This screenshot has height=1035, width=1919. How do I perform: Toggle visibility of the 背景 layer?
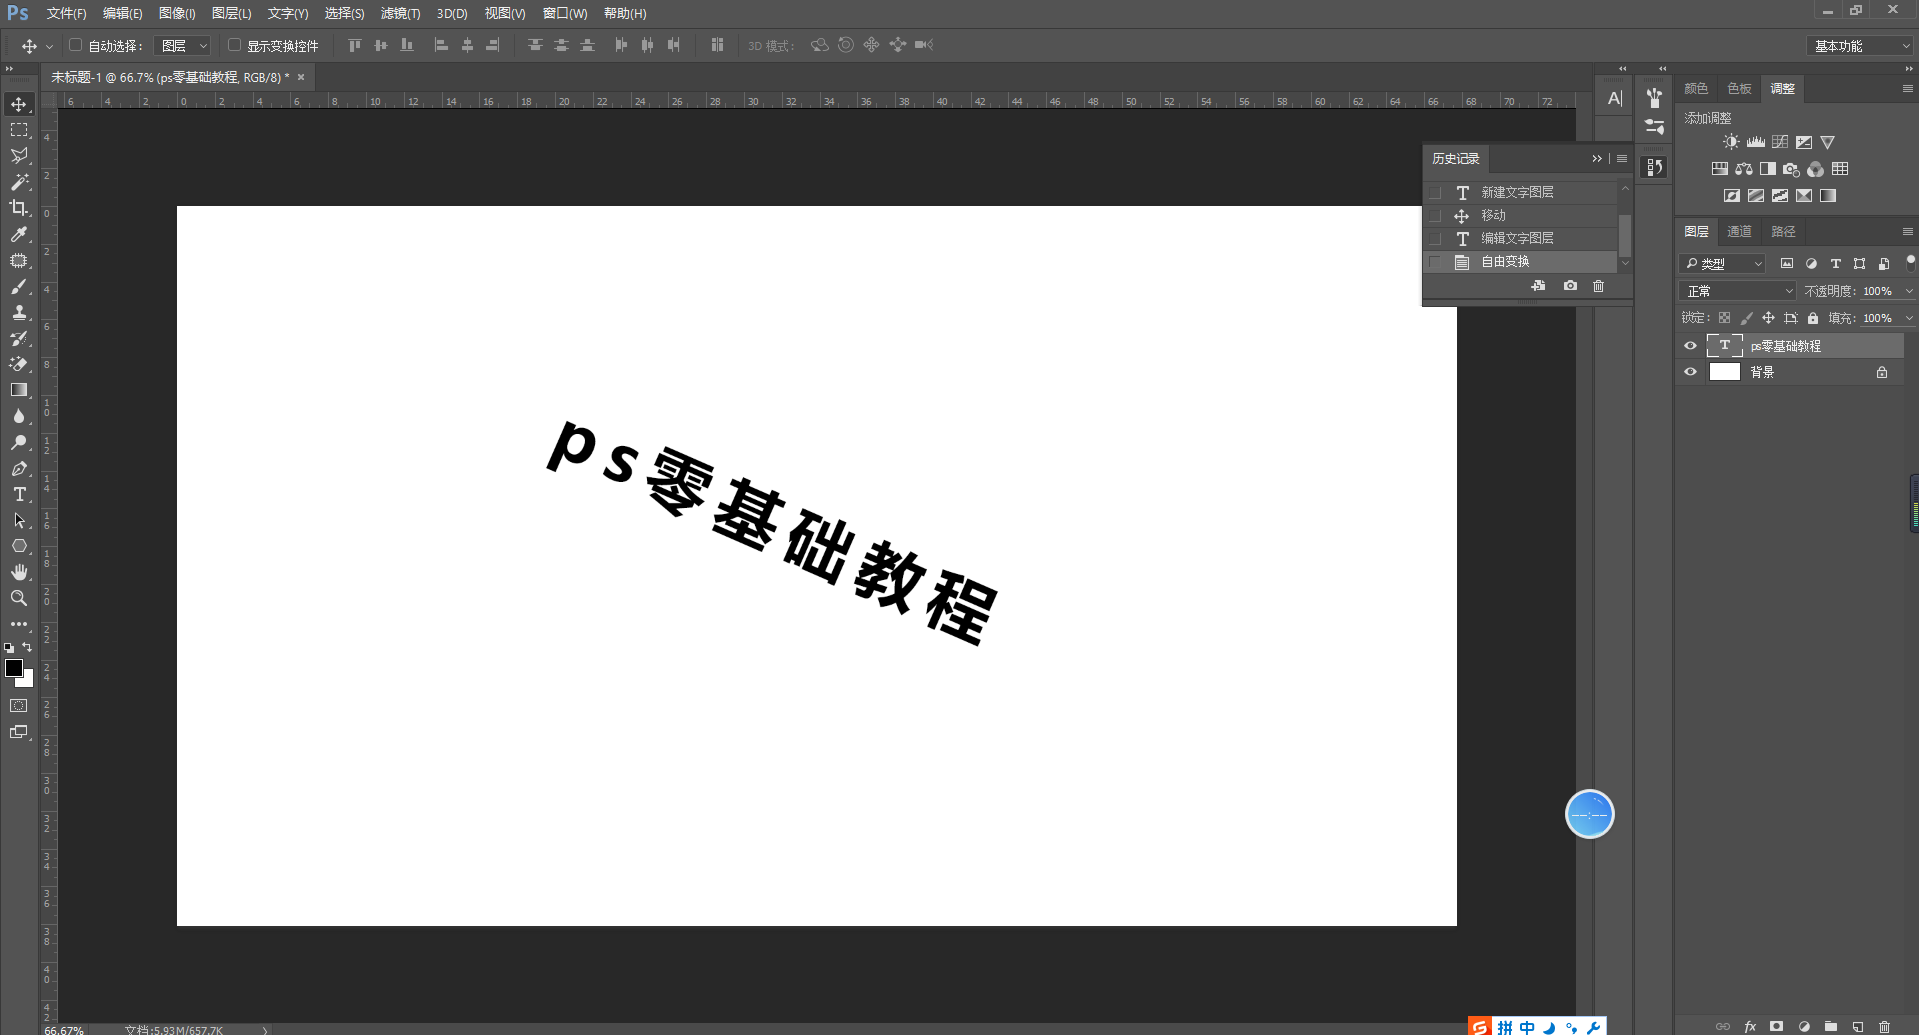pyautogui.click(x=1690, y=371)
